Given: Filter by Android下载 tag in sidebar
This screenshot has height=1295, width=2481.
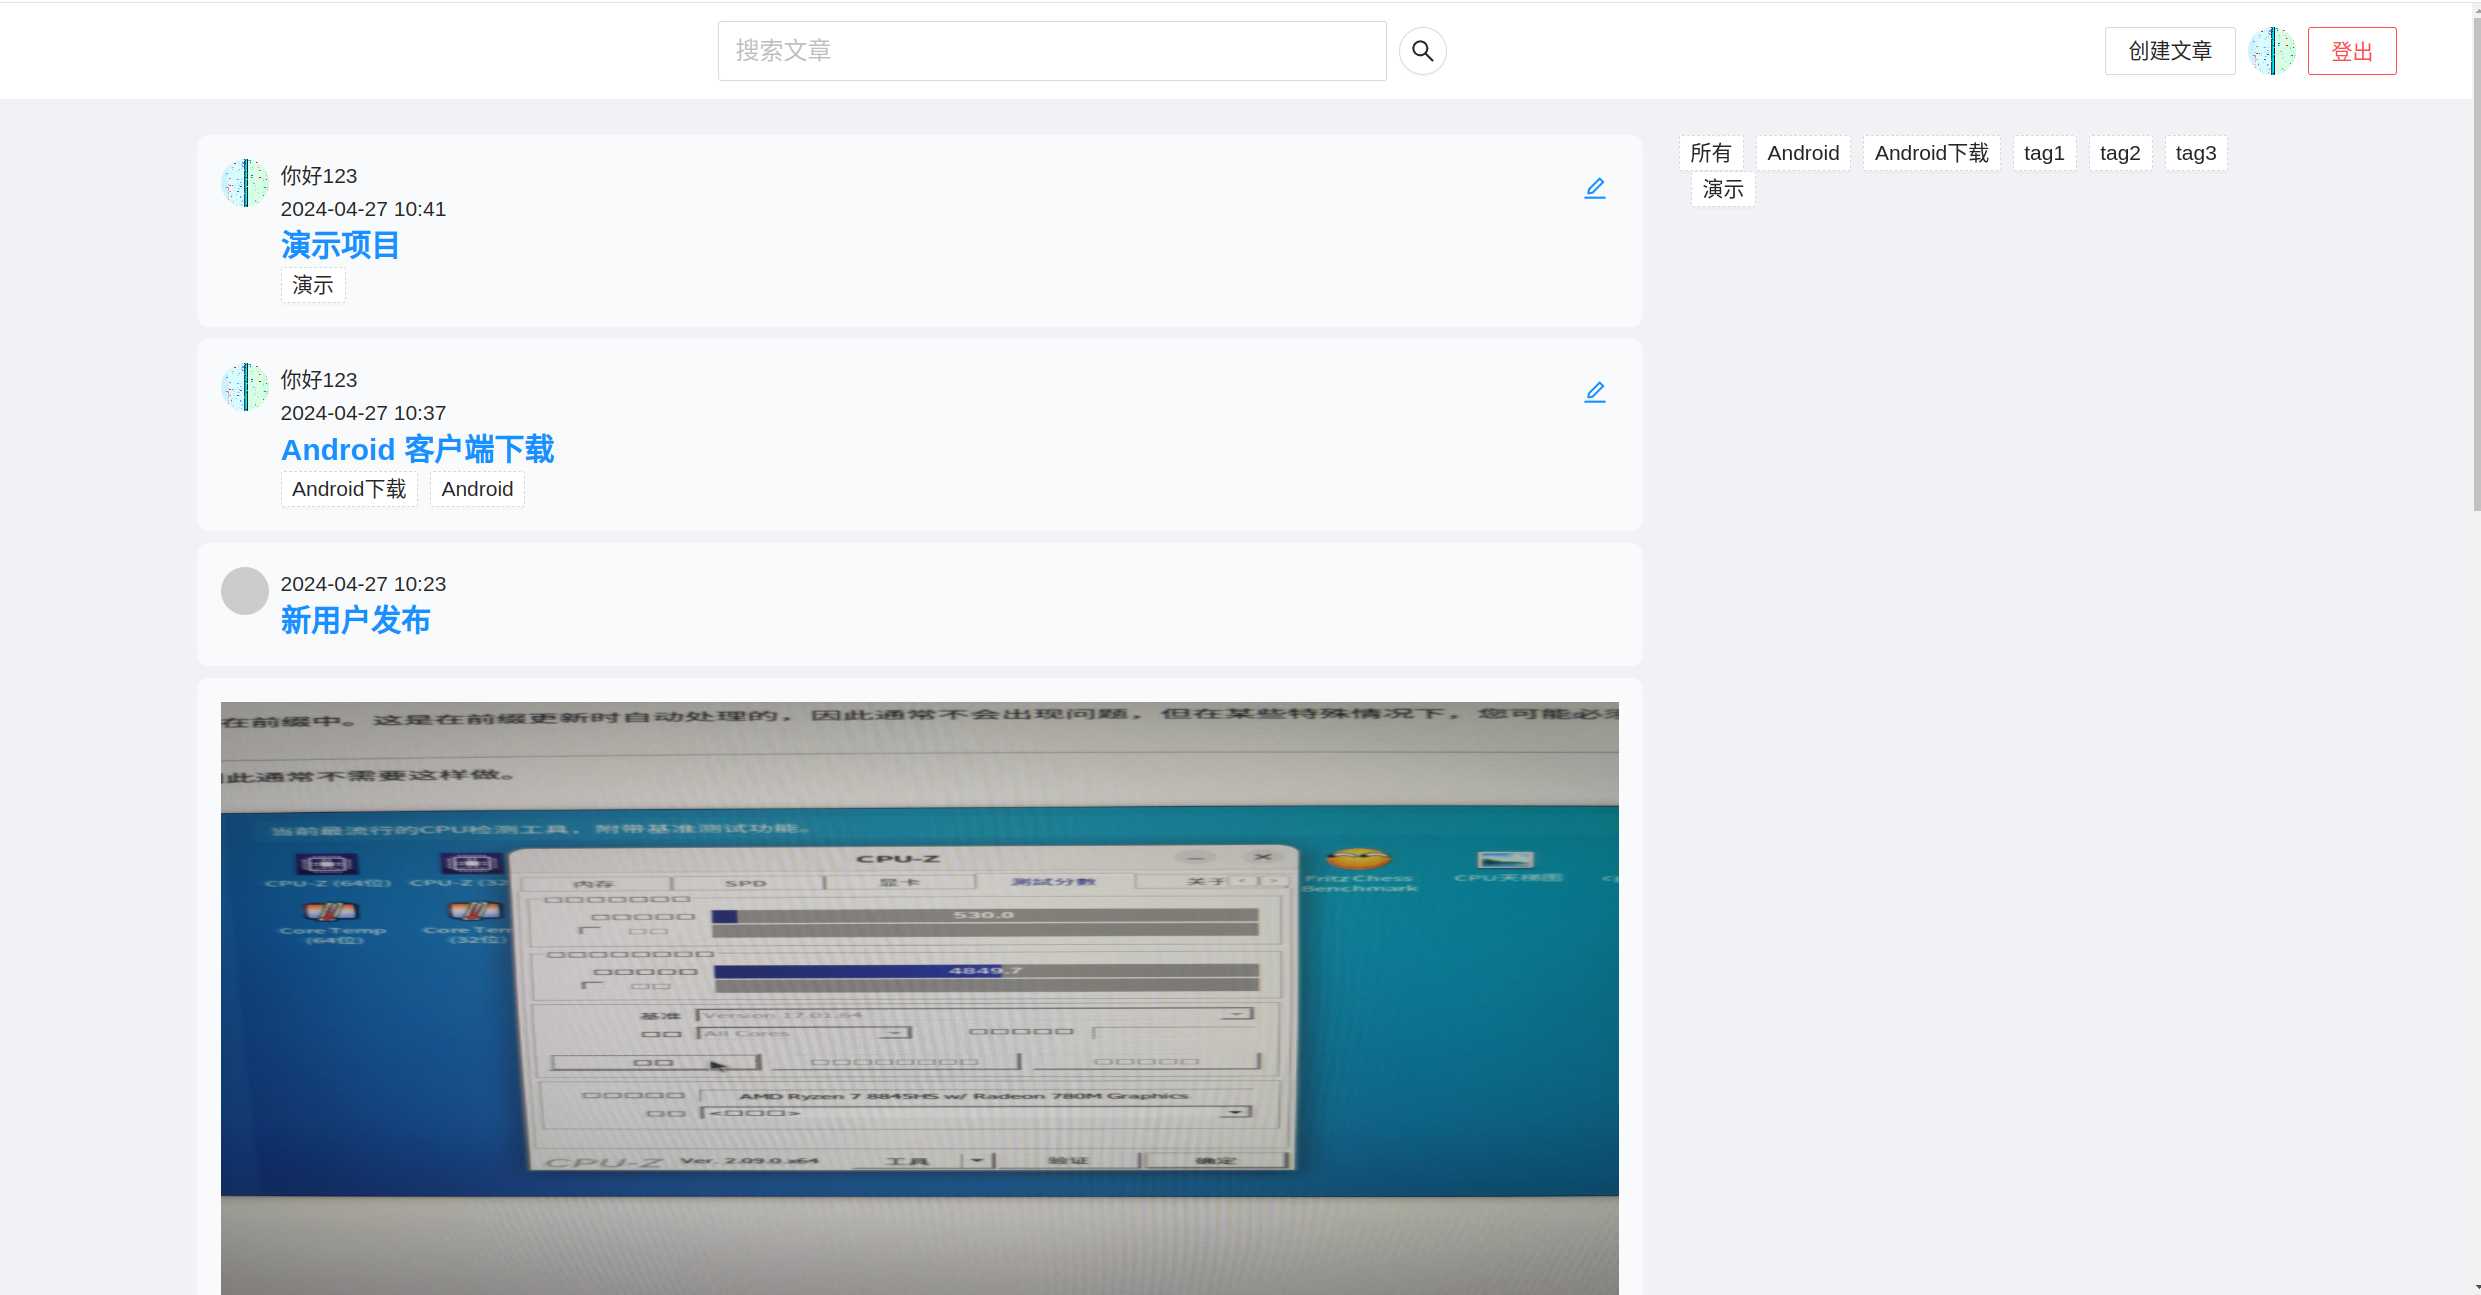Looking at the screenshot, I should (x=1932, y=153).
